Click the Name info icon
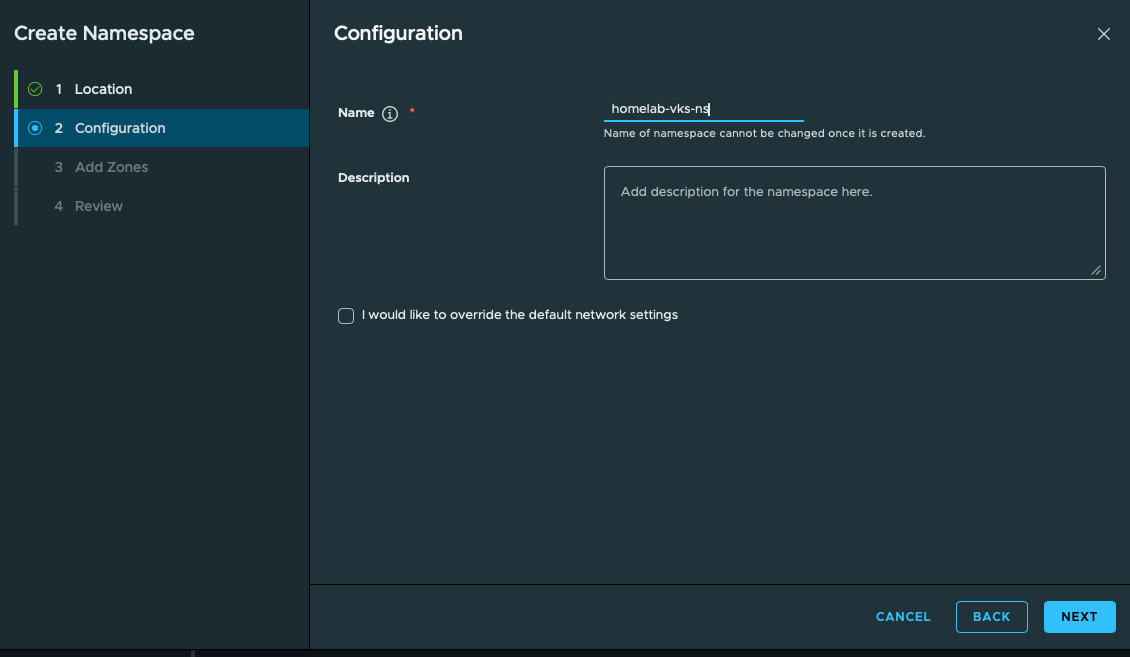The image size is (1130, 657). click(x=390, y=114)
